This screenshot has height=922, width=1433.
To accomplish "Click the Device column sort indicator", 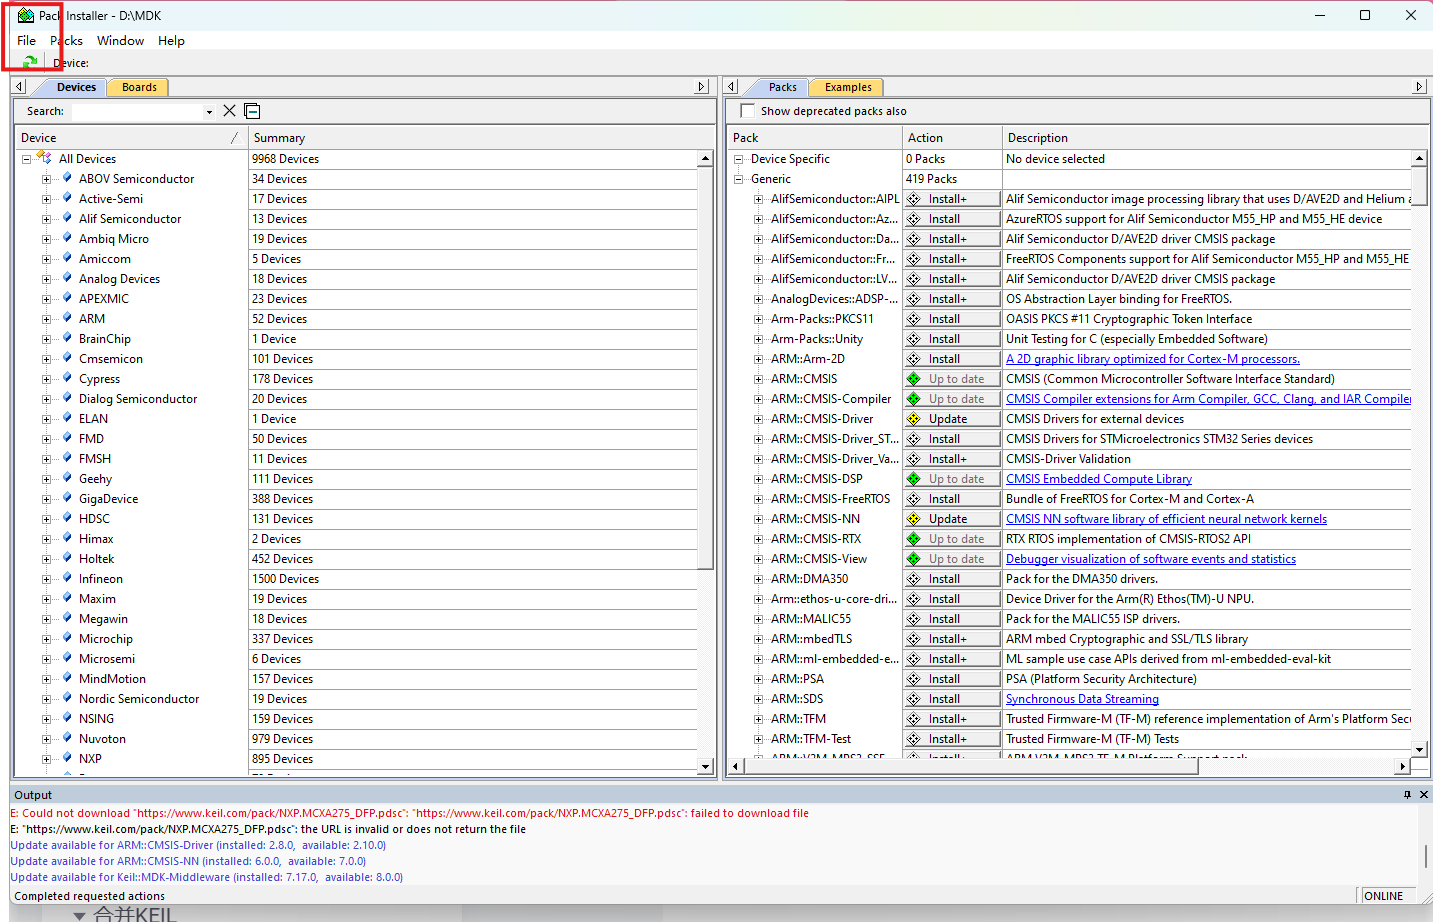I will pyautogui.click(x=235, y=138).
